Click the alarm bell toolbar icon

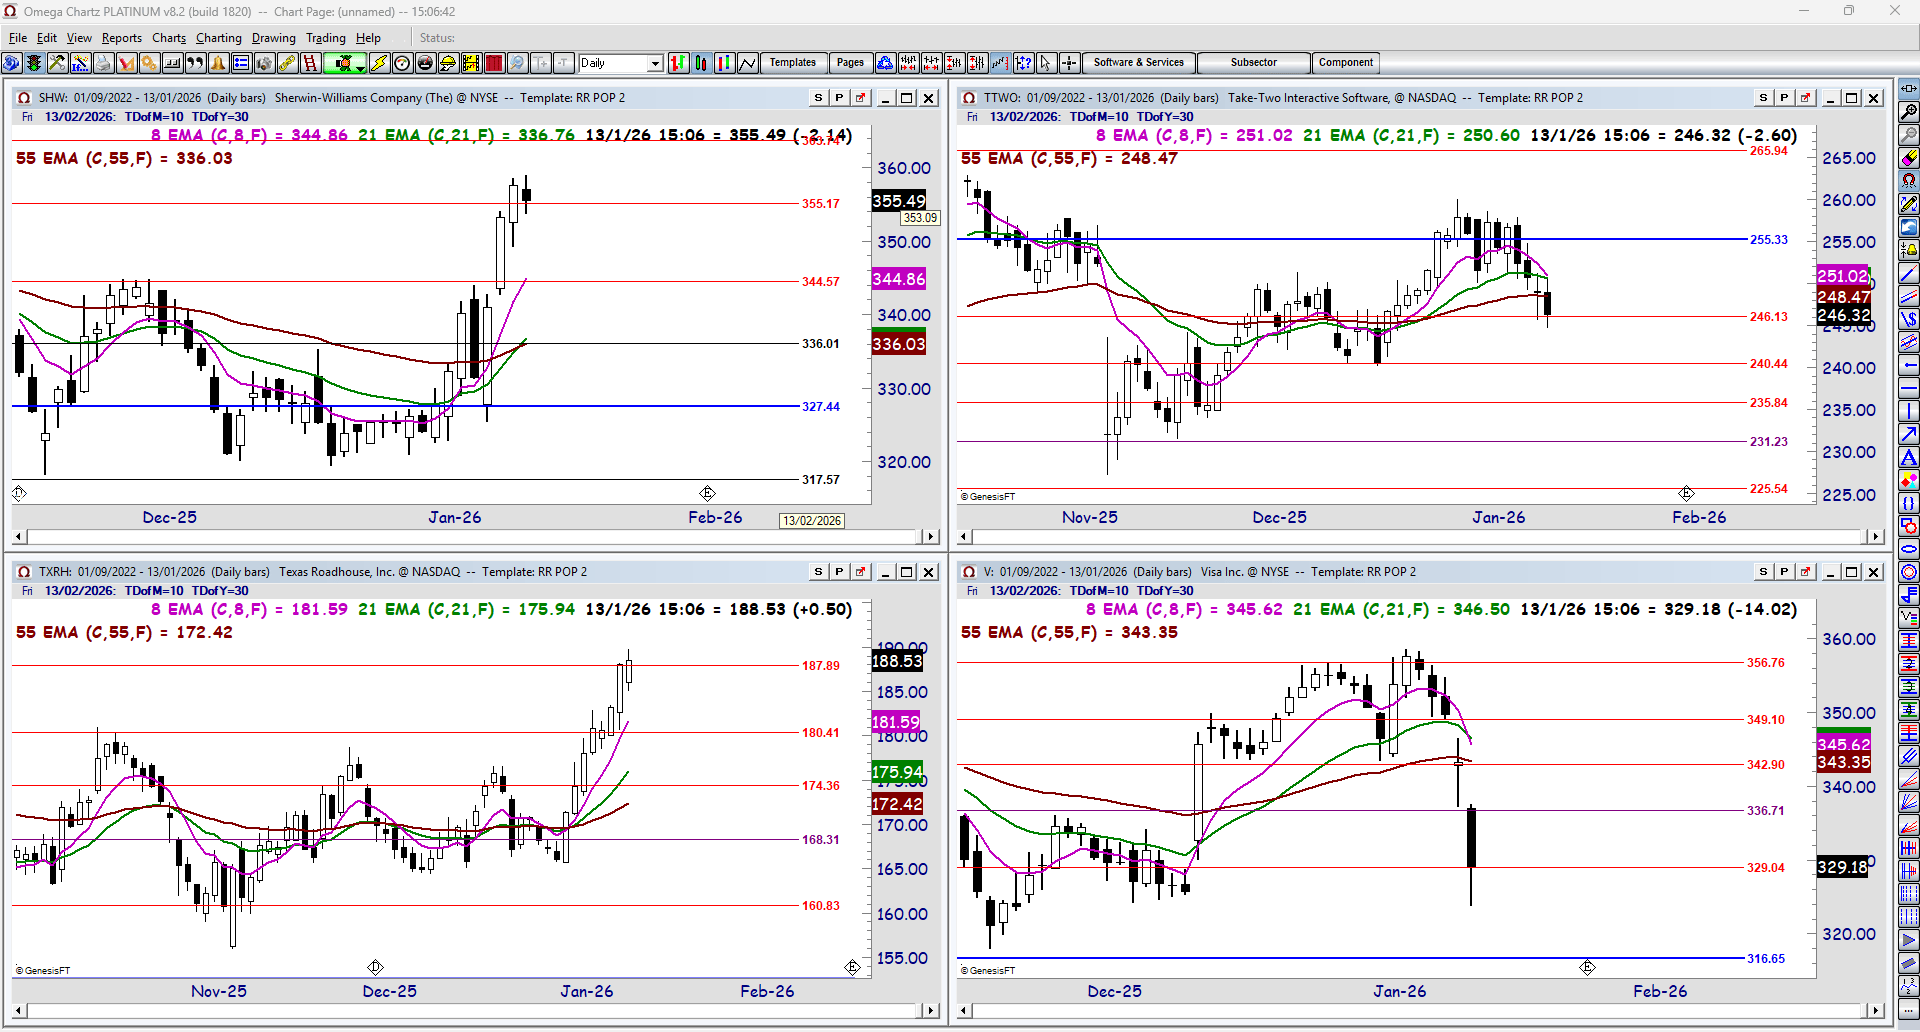[x=218, y=63]
